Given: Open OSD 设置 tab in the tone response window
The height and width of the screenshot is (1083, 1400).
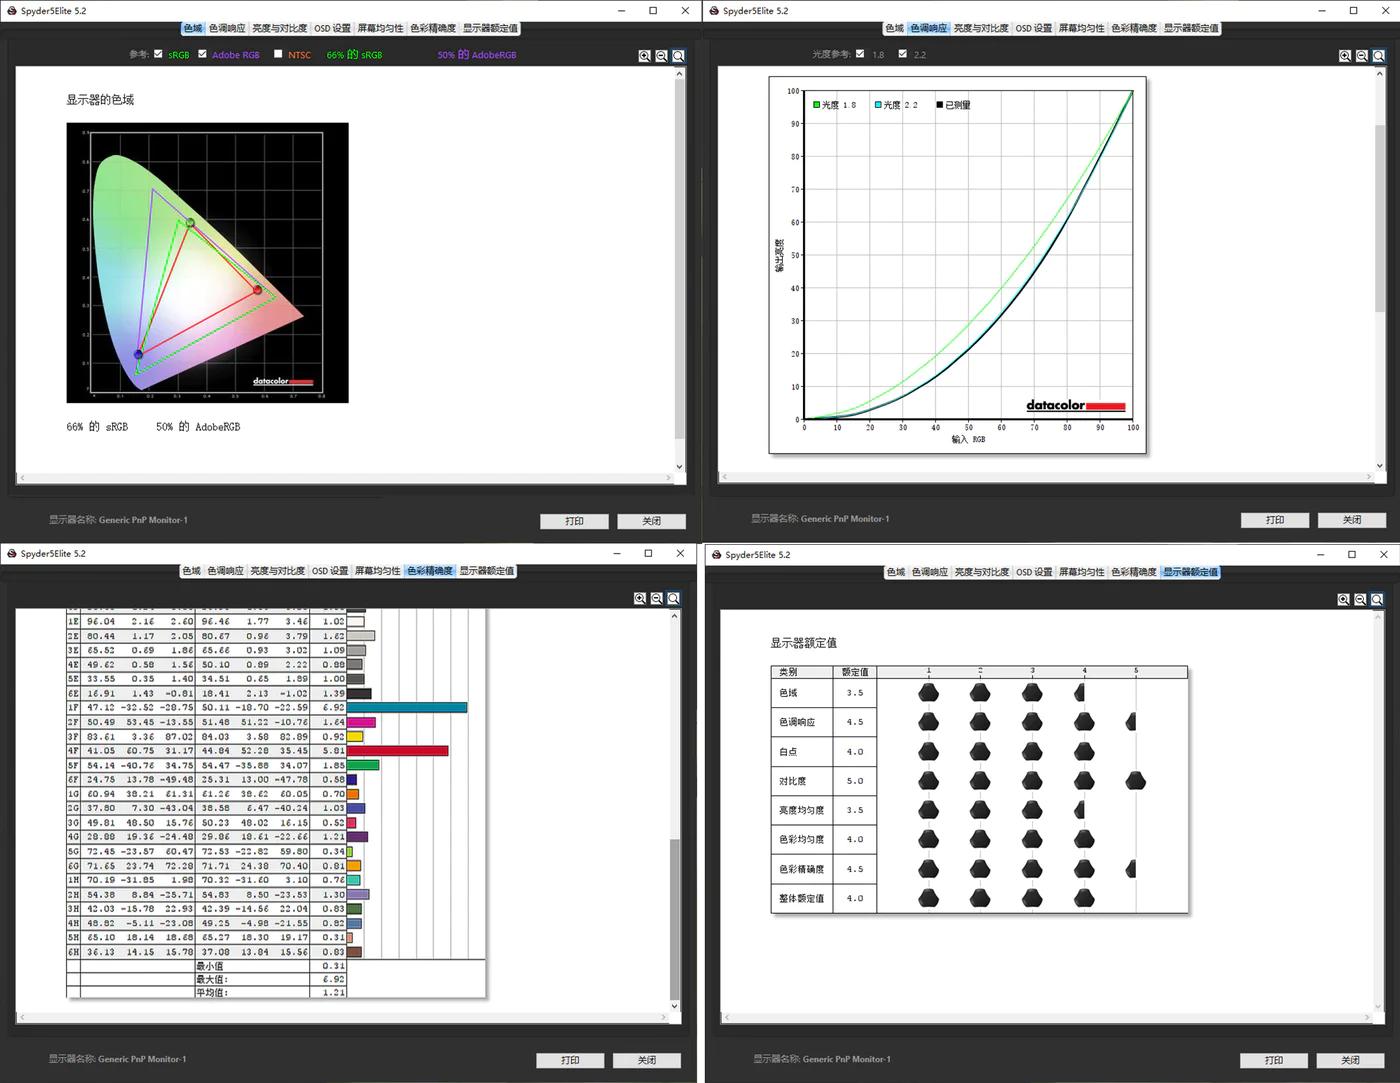Looking at the screenshot, I should pyautogui.click(x=1033, y=28).
